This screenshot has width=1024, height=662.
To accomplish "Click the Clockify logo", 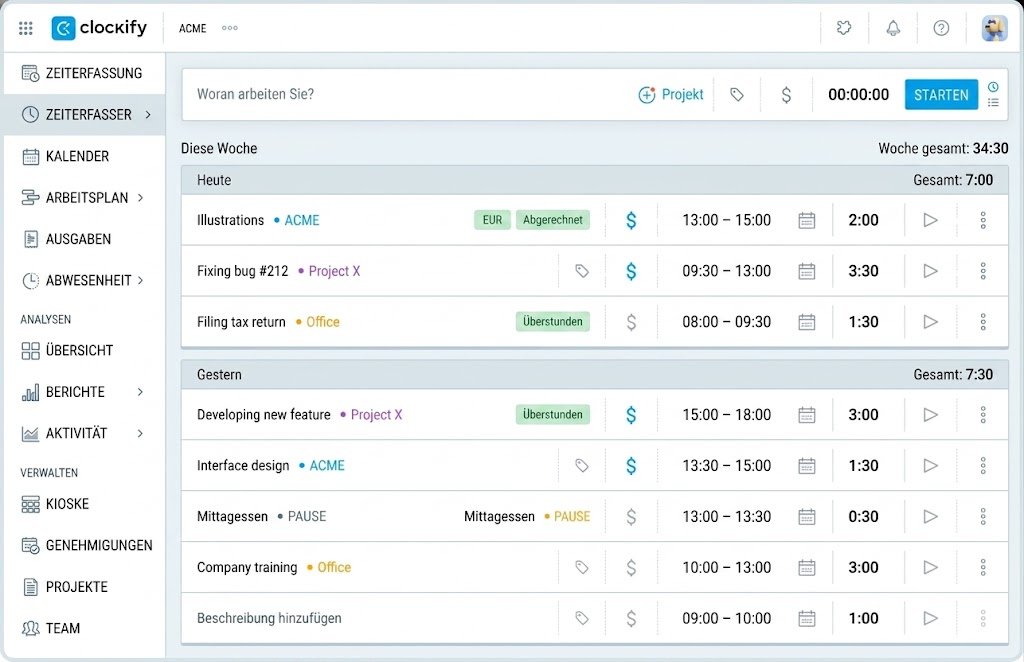I will 99,28.
